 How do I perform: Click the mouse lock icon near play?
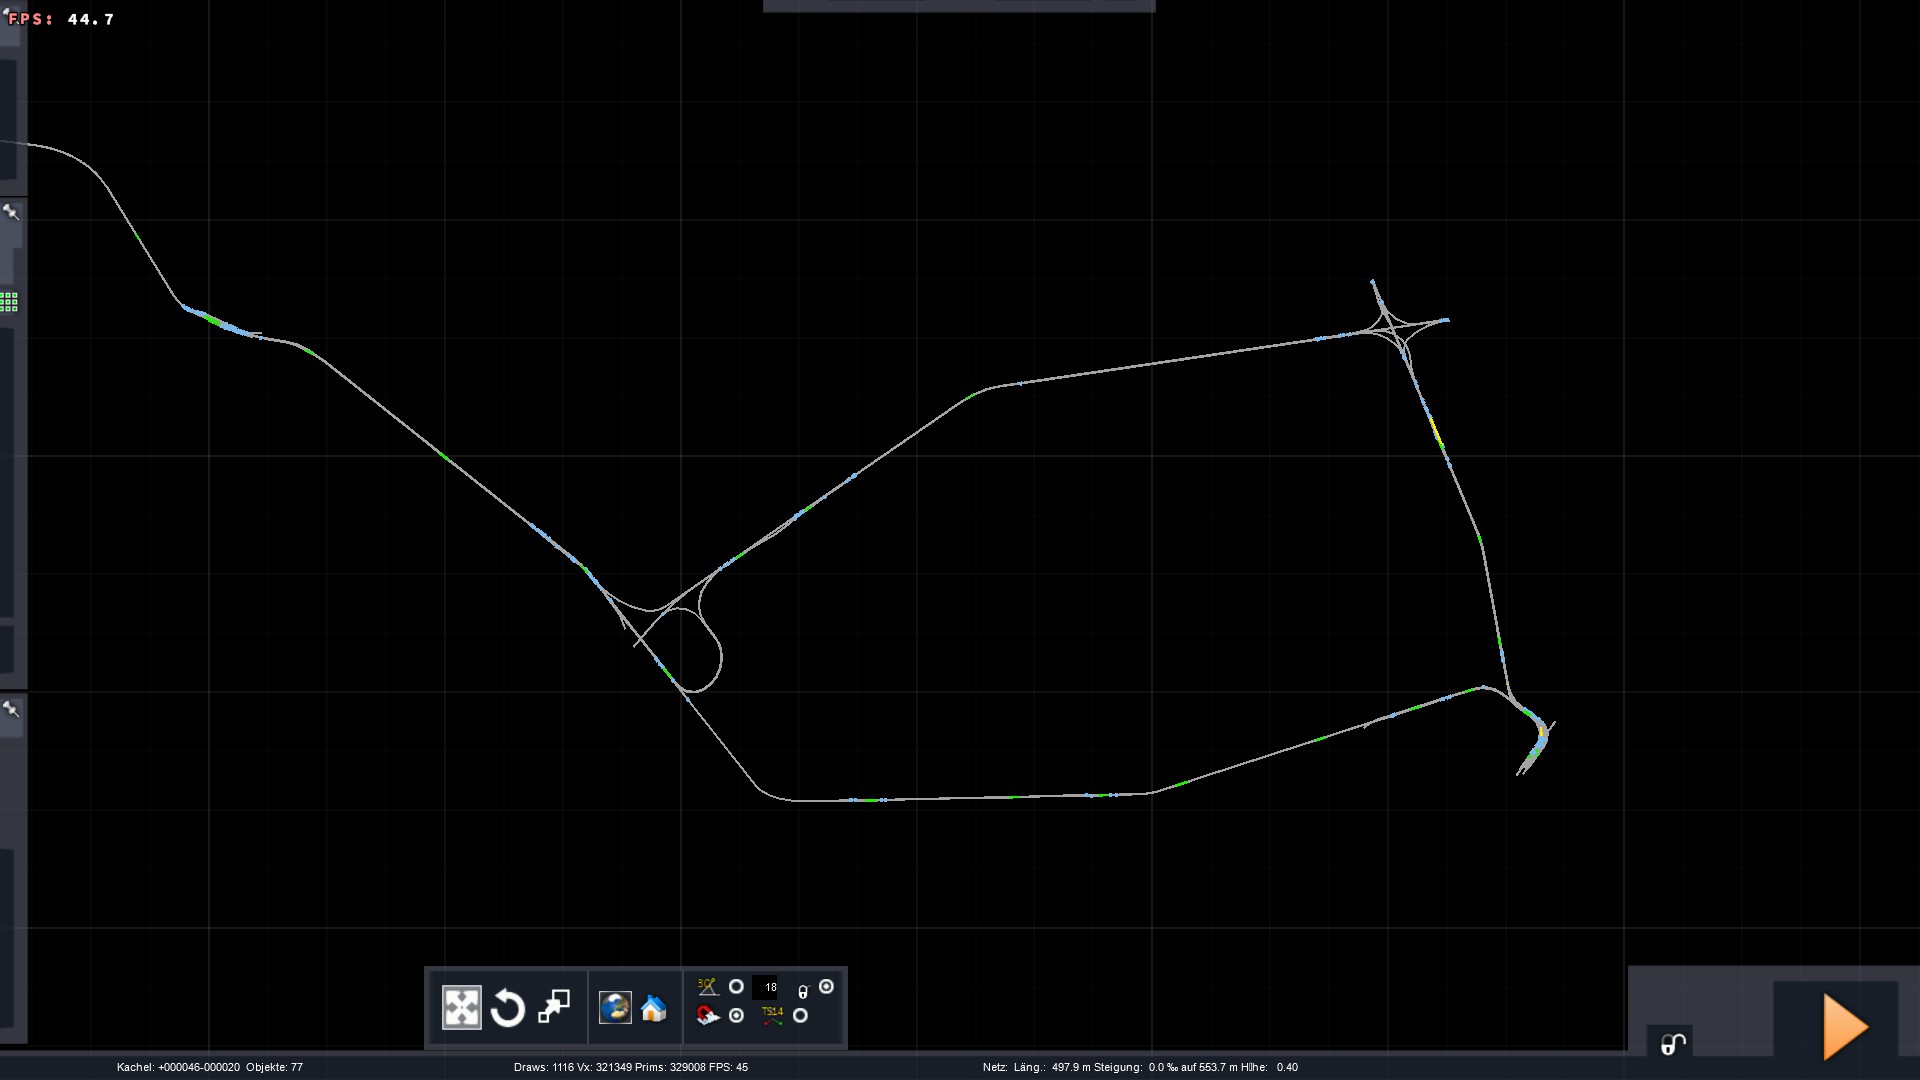coord(1673,1045)
